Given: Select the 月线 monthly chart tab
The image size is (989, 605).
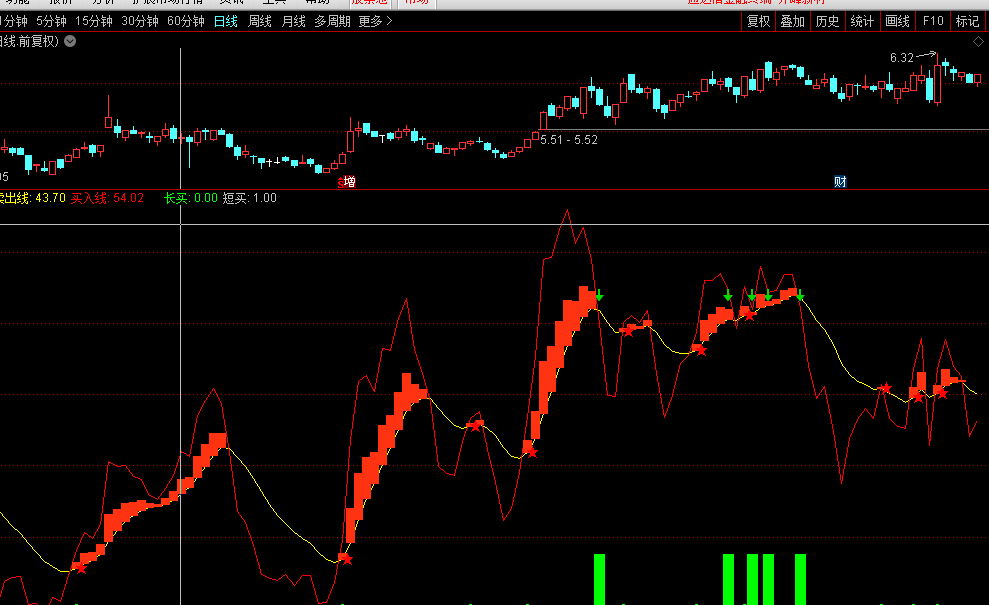Looking at the screenshot, I should pyautogui.click(x=293, y=21).
